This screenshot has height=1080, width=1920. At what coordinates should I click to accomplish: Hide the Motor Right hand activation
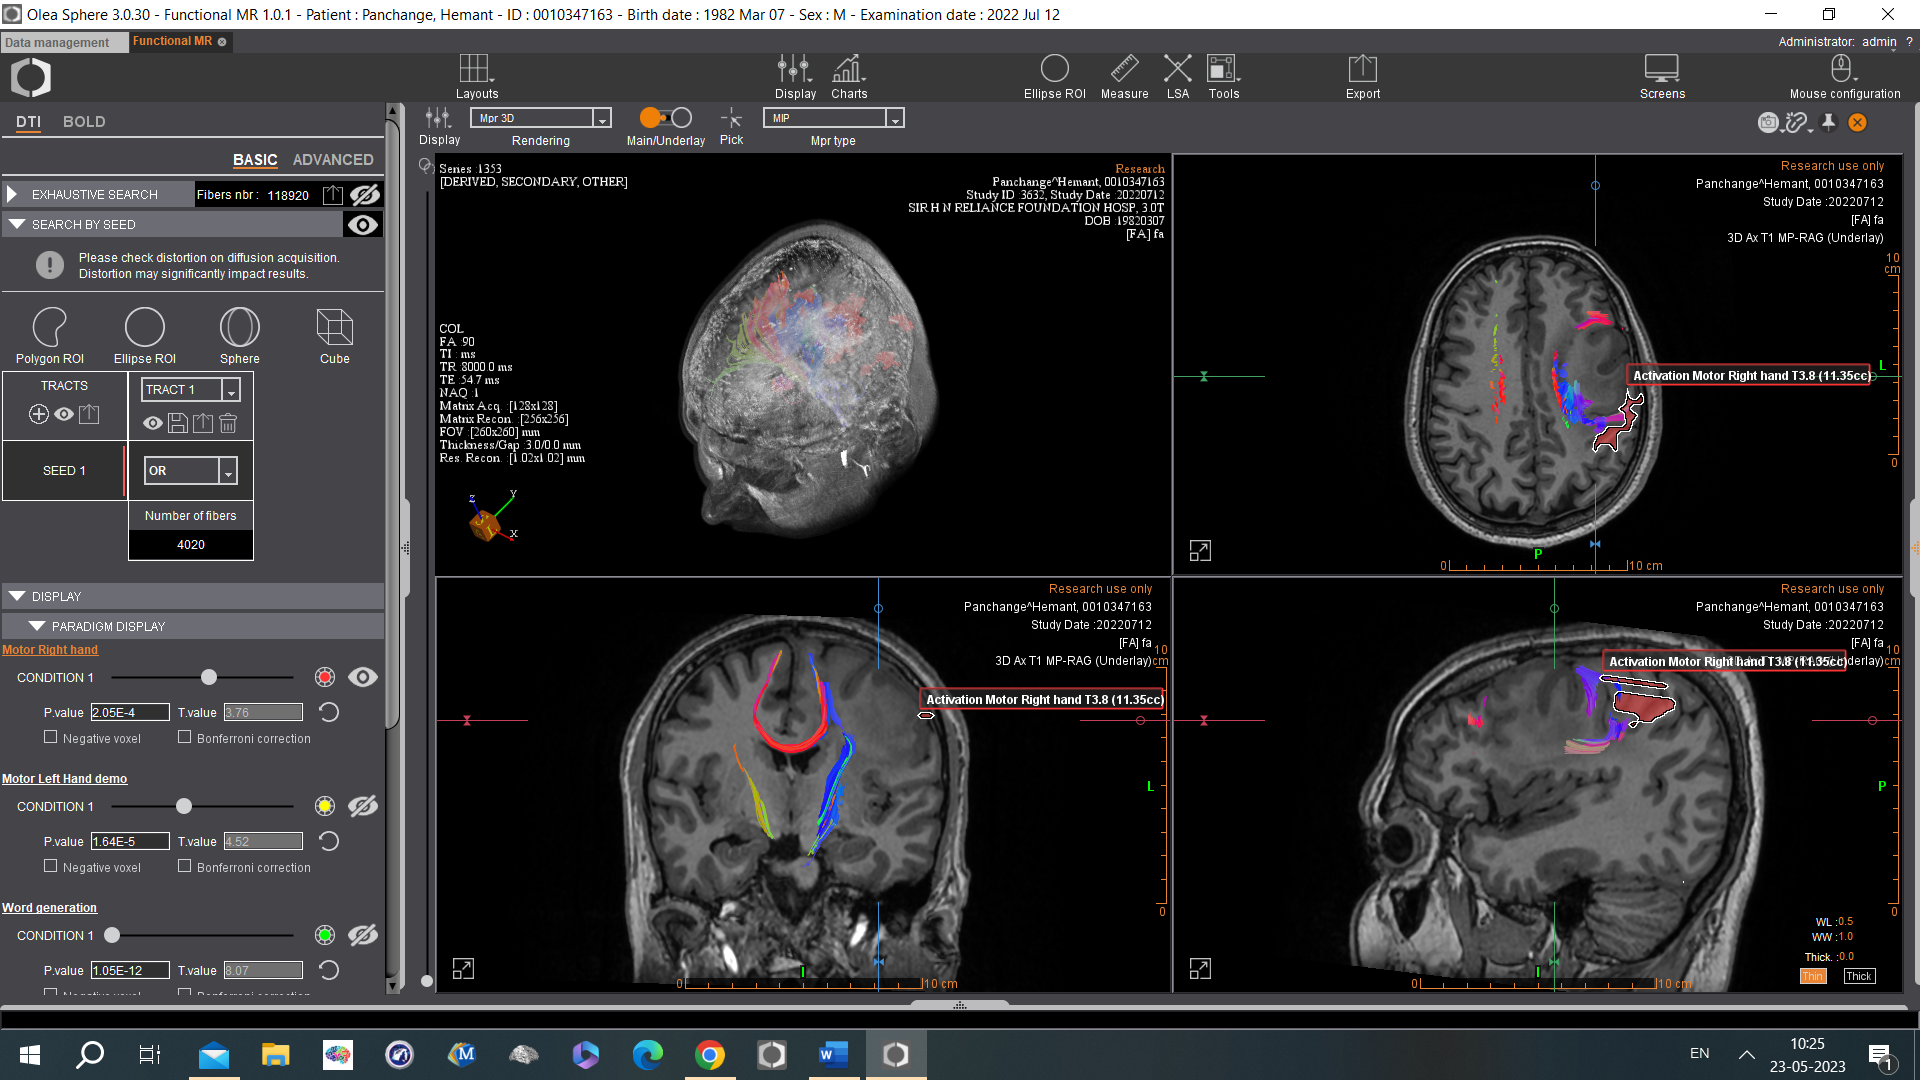363,677
